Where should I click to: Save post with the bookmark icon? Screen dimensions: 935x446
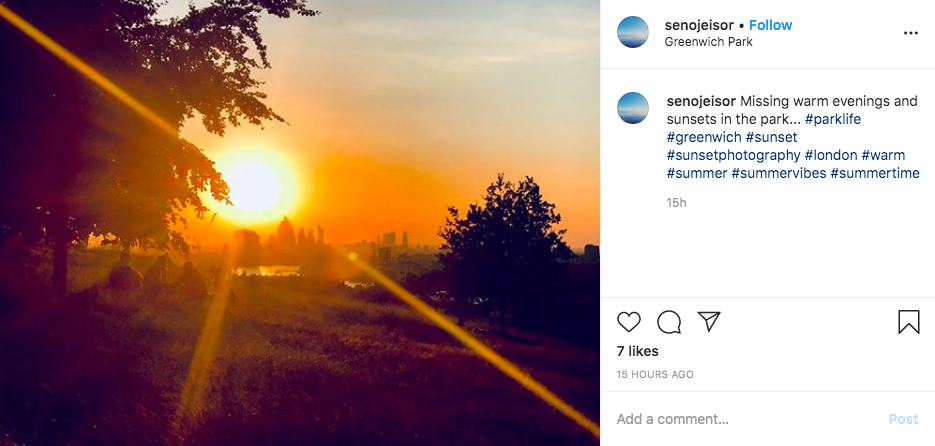908,321
